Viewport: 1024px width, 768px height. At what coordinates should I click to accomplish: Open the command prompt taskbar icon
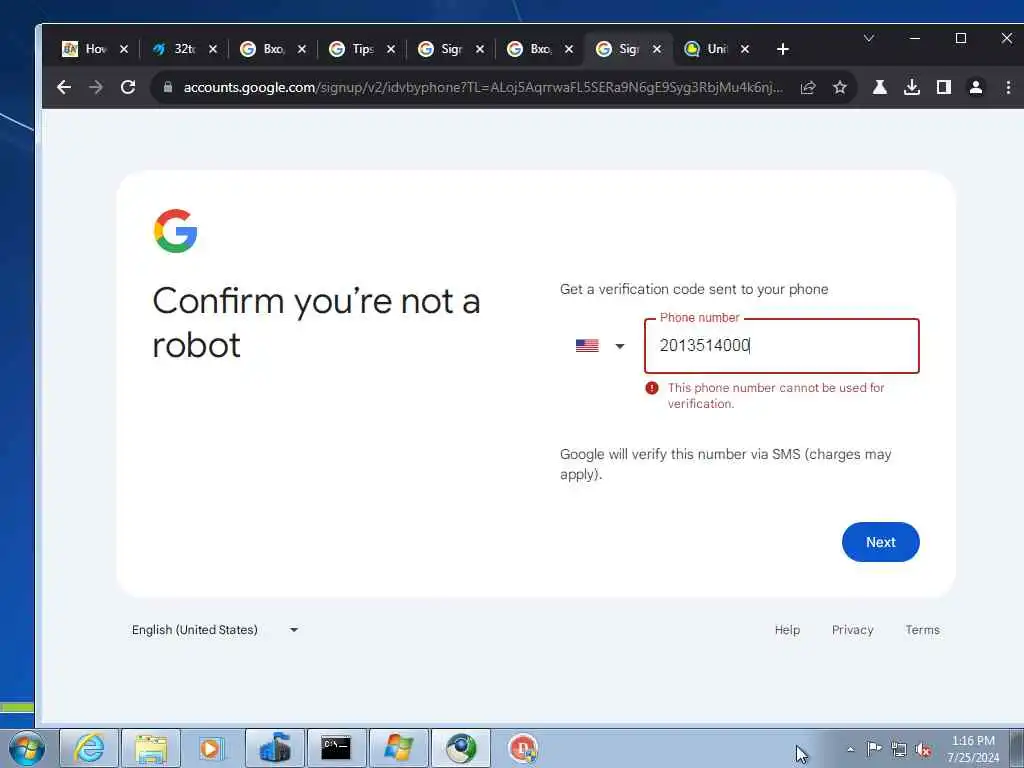(336, 748)
